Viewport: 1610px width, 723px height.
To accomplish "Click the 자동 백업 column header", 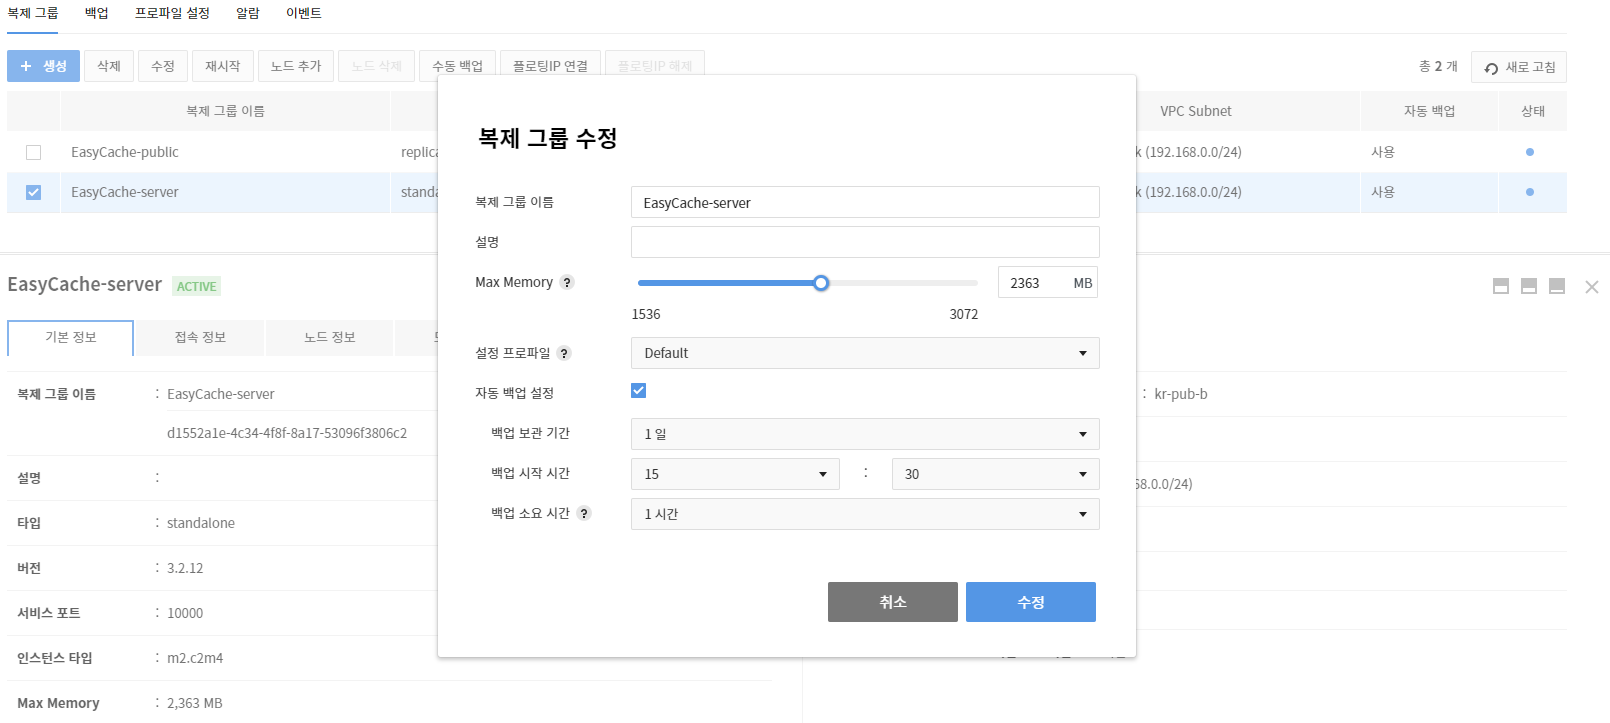I will [x=1430, y=111].
